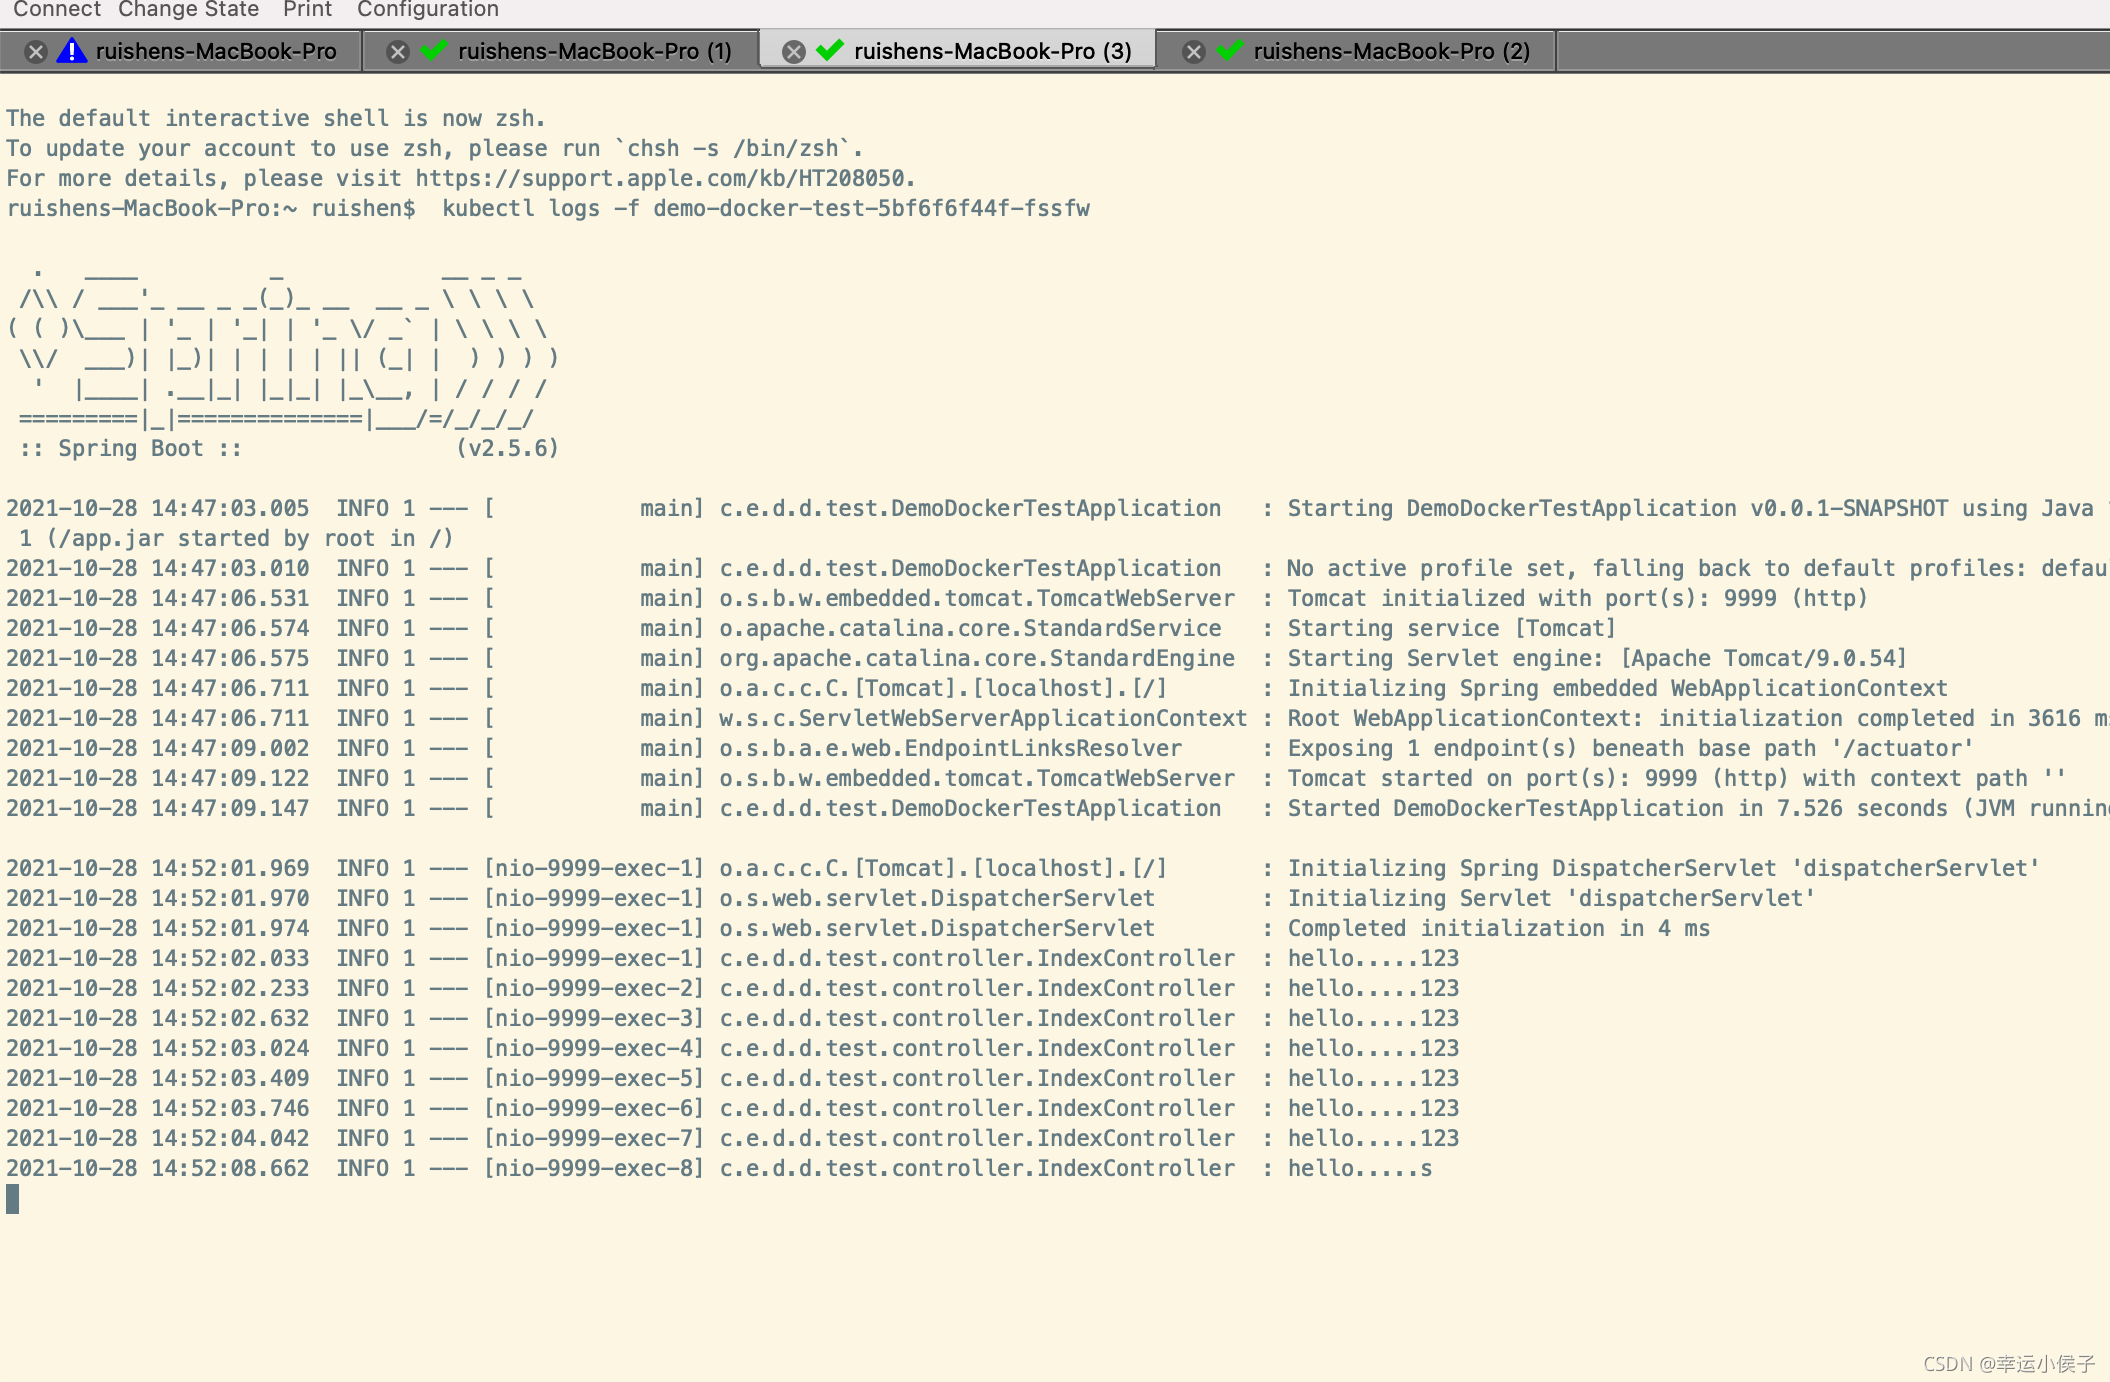2110x1382 pixels.
Task: Close the ruishens-MacBook-Pro (2) tab
Action: pos(1194,52)
